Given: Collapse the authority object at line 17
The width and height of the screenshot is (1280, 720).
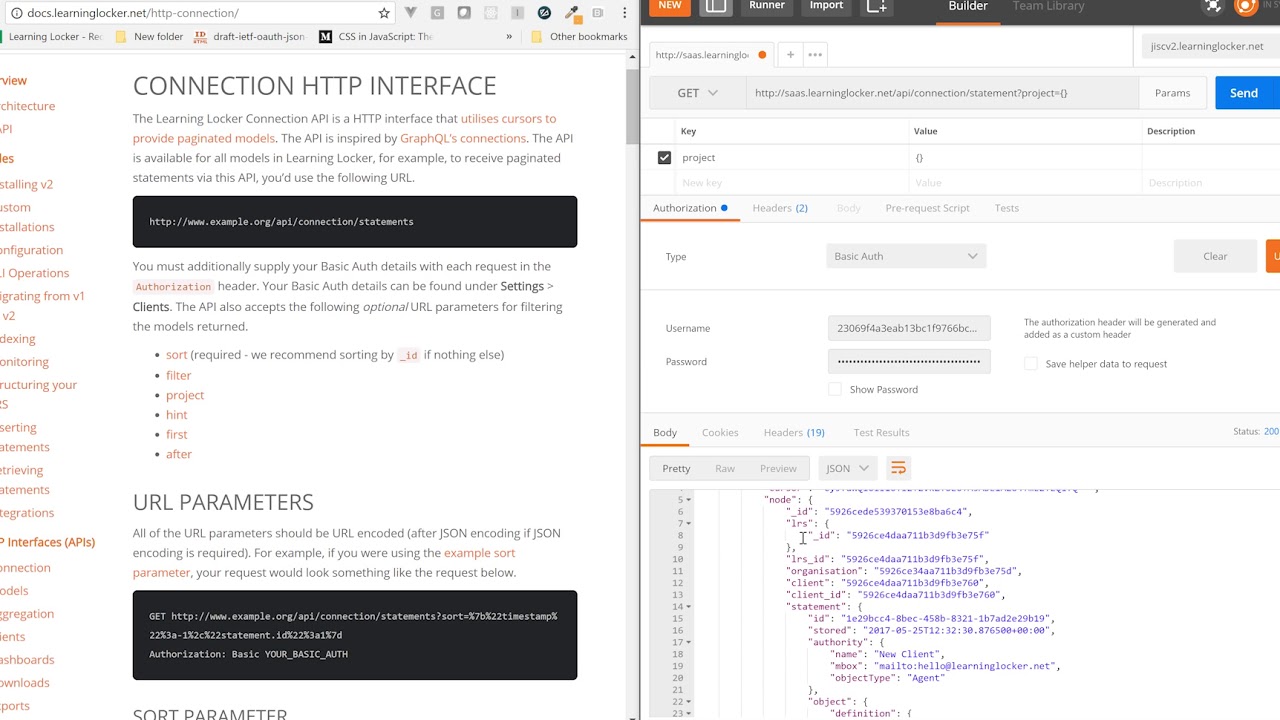Looking at the screenshot, I should pos(688,642).
